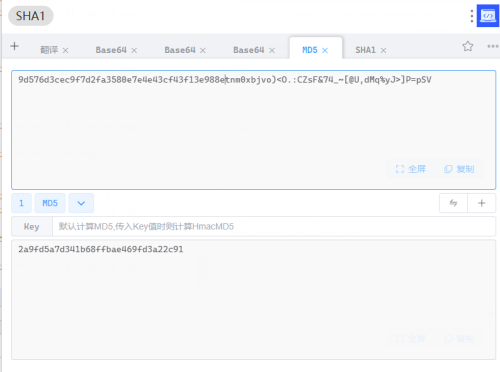This screenshot has width=500, height=372.
Task: Click the star favorite icon
Action: pos(468,46)
